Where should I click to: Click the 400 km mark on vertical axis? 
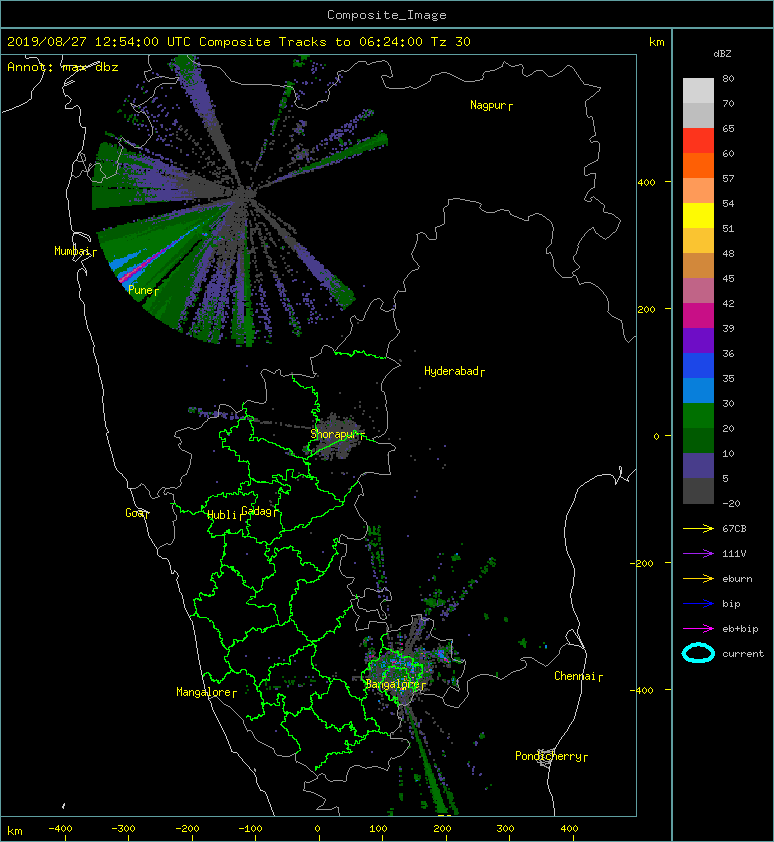(x=647, y=183)
